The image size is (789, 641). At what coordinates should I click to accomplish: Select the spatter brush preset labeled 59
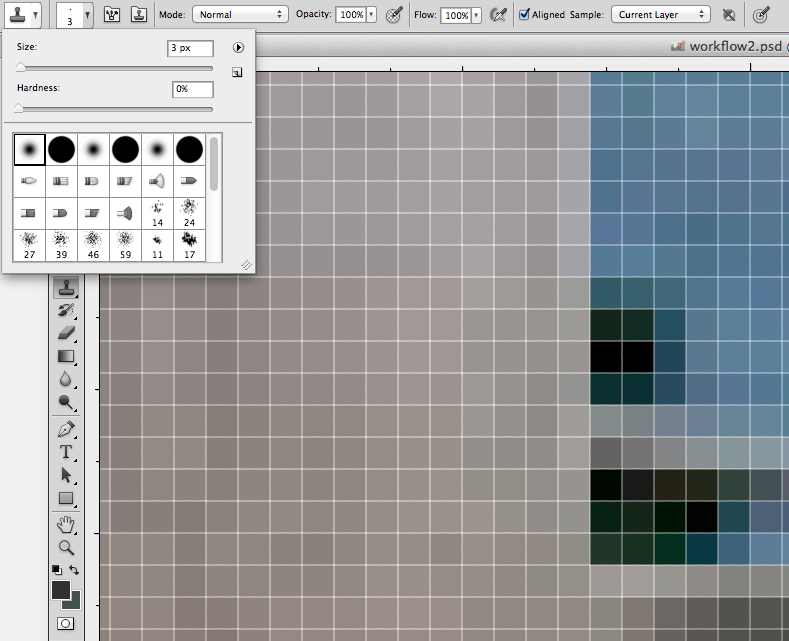click(125, 246)
